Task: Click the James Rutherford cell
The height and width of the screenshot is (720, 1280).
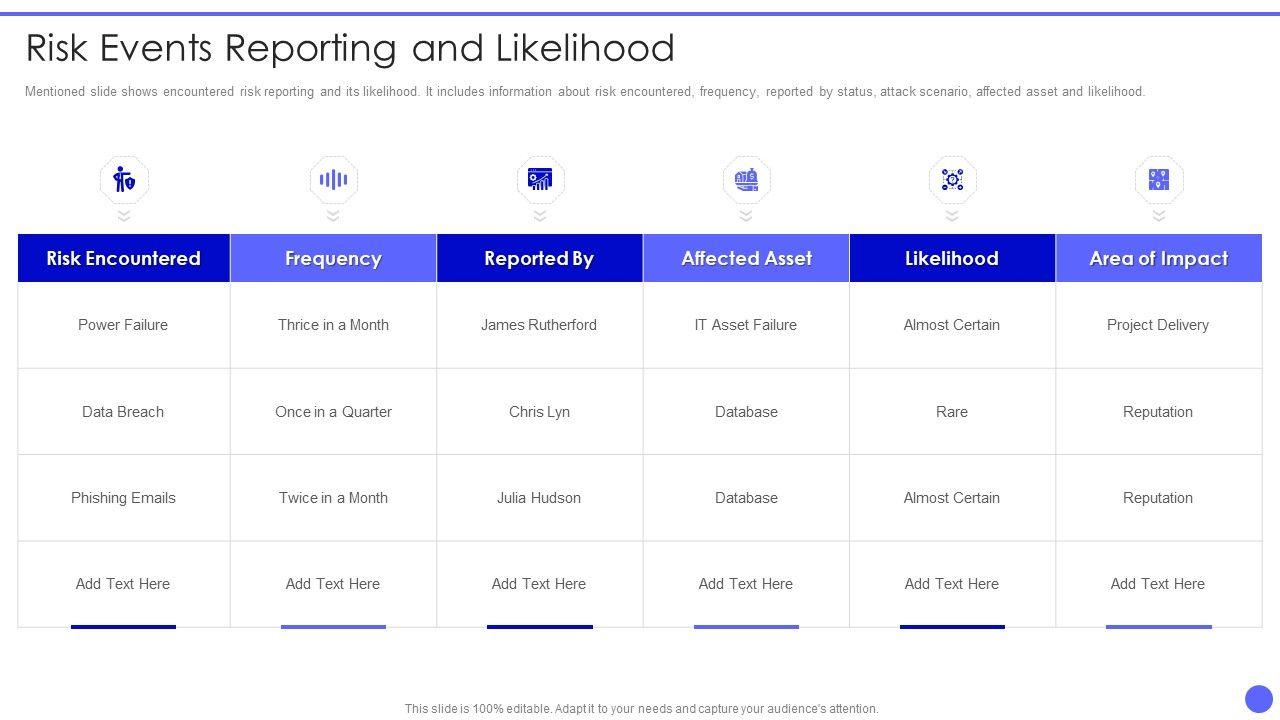Action: tap(539, 325)
